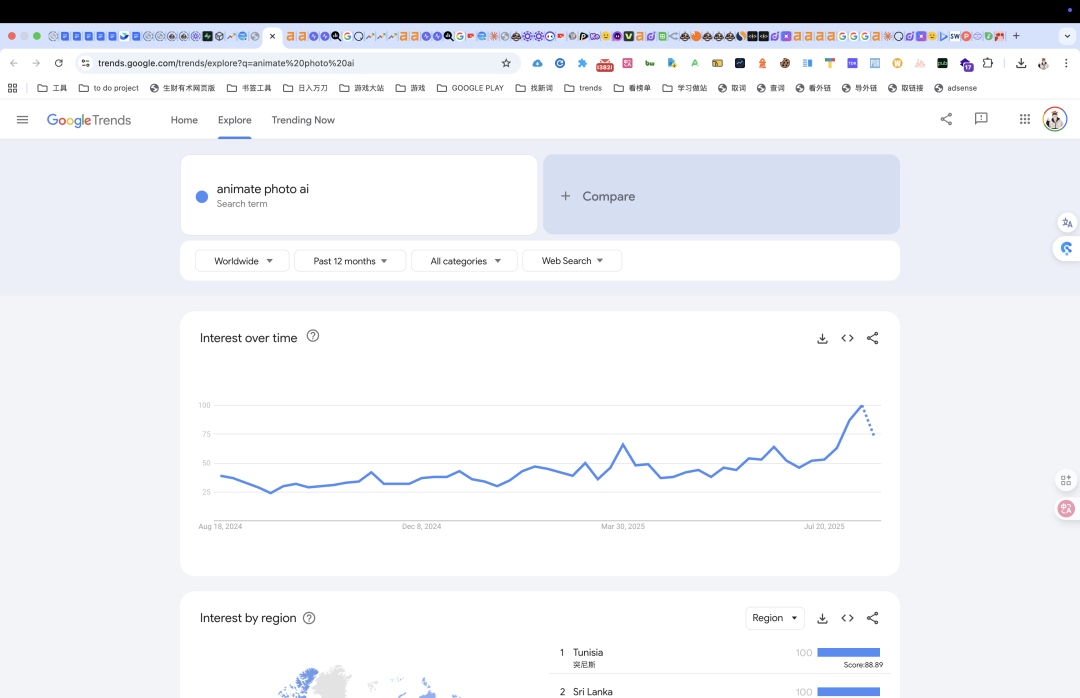Open the 'adsense' bookmark
Screen dimensions: 1080x698
tap(955, 88)
